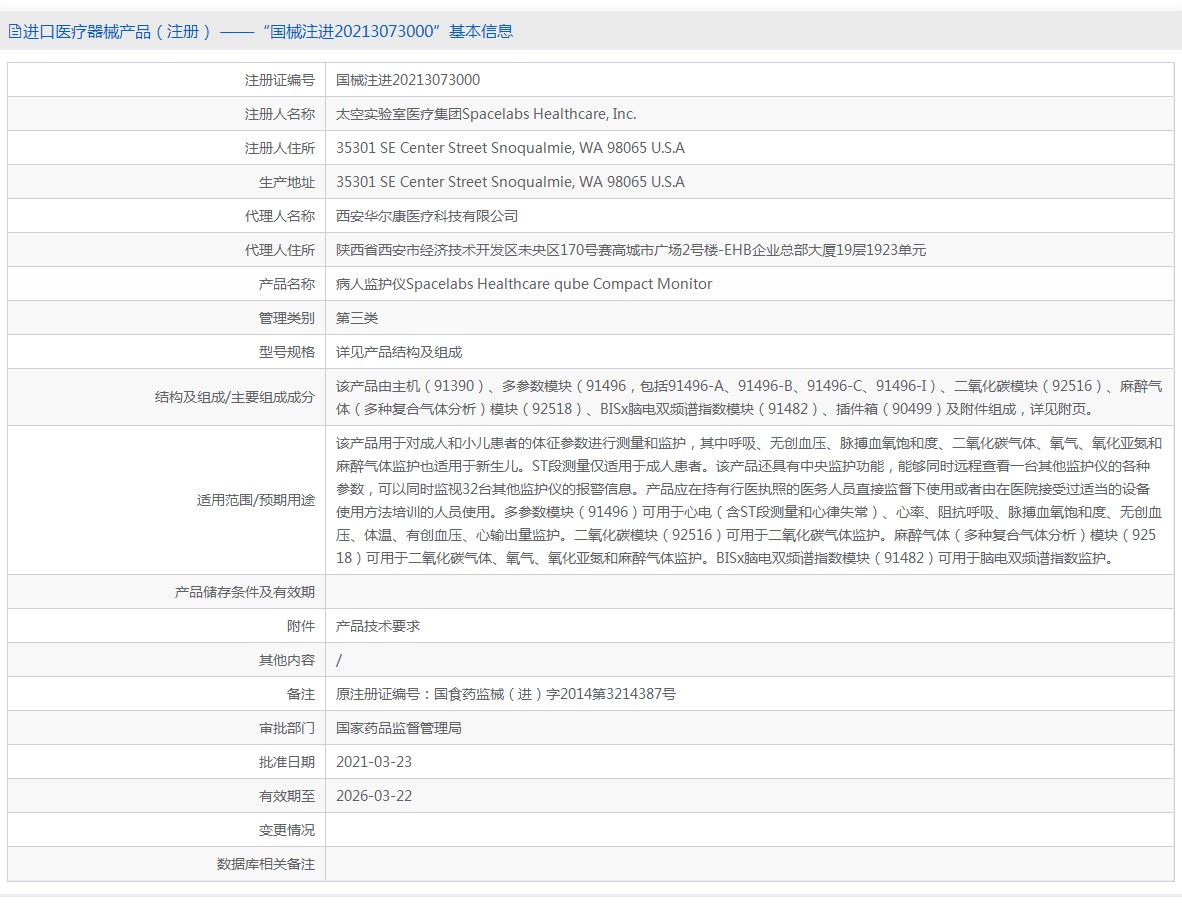
Task: Click the 备注 label
Action: click(301, 694)
